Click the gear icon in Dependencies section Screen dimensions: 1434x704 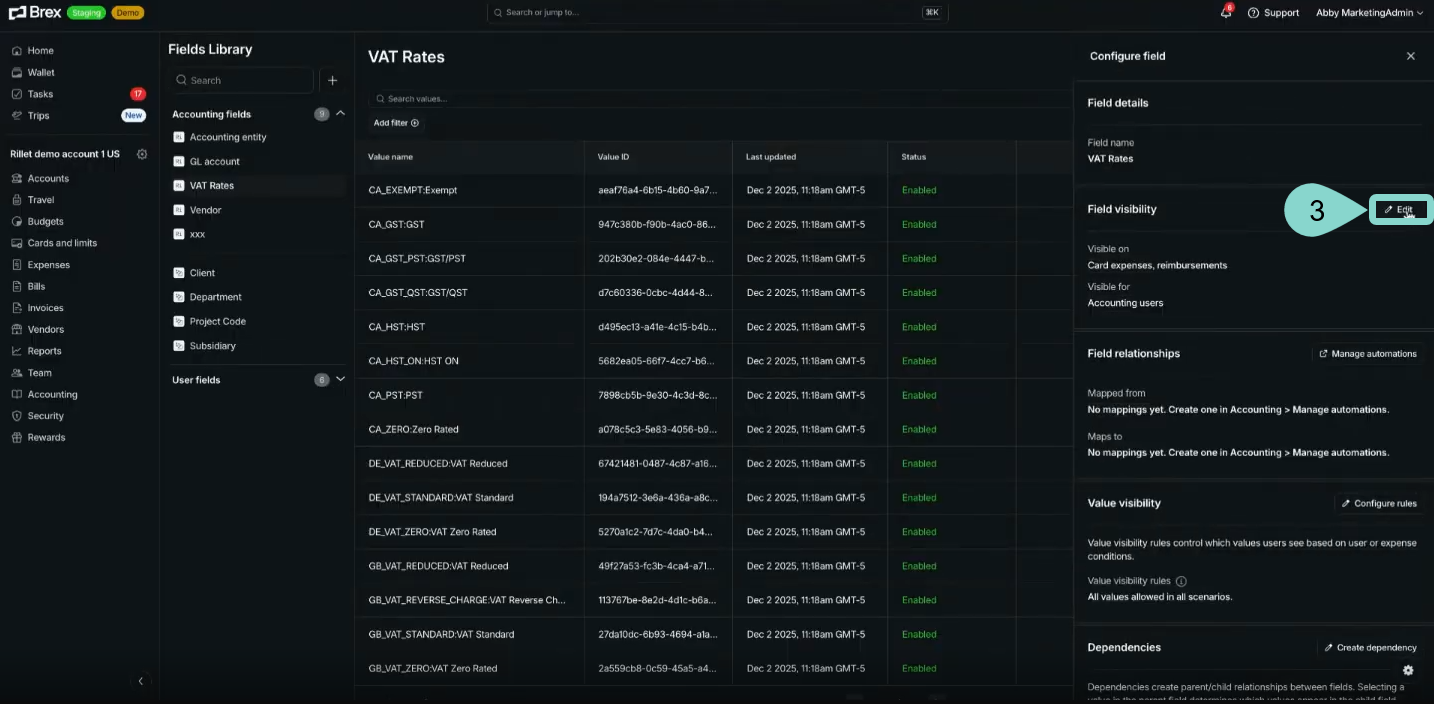tap(1408, 670)
